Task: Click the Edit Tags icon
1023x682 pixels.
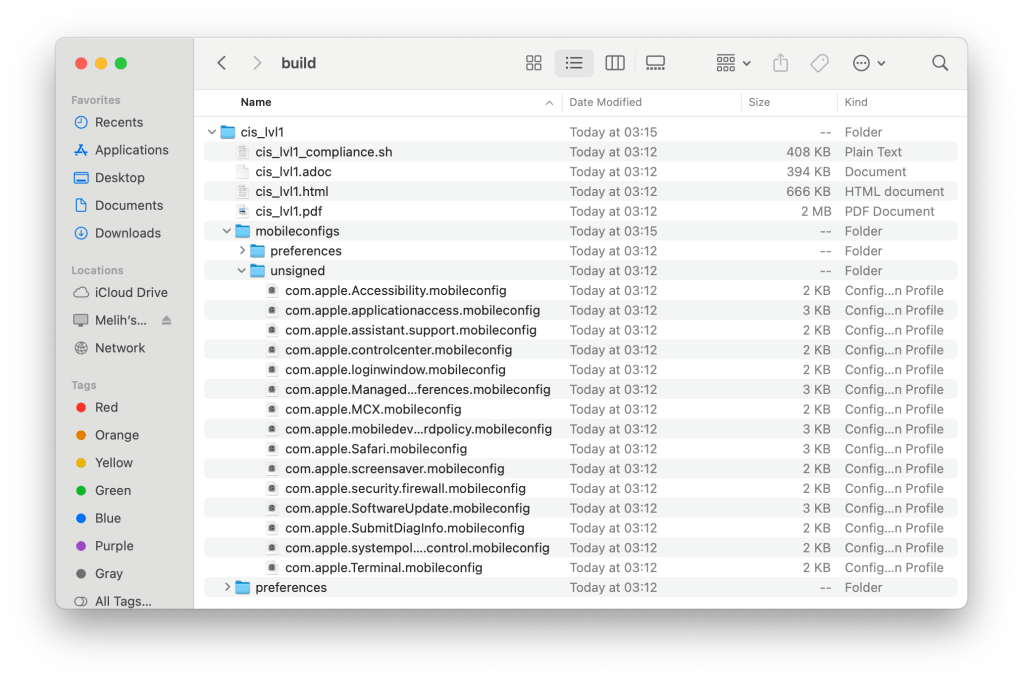Action: (819, 63)
